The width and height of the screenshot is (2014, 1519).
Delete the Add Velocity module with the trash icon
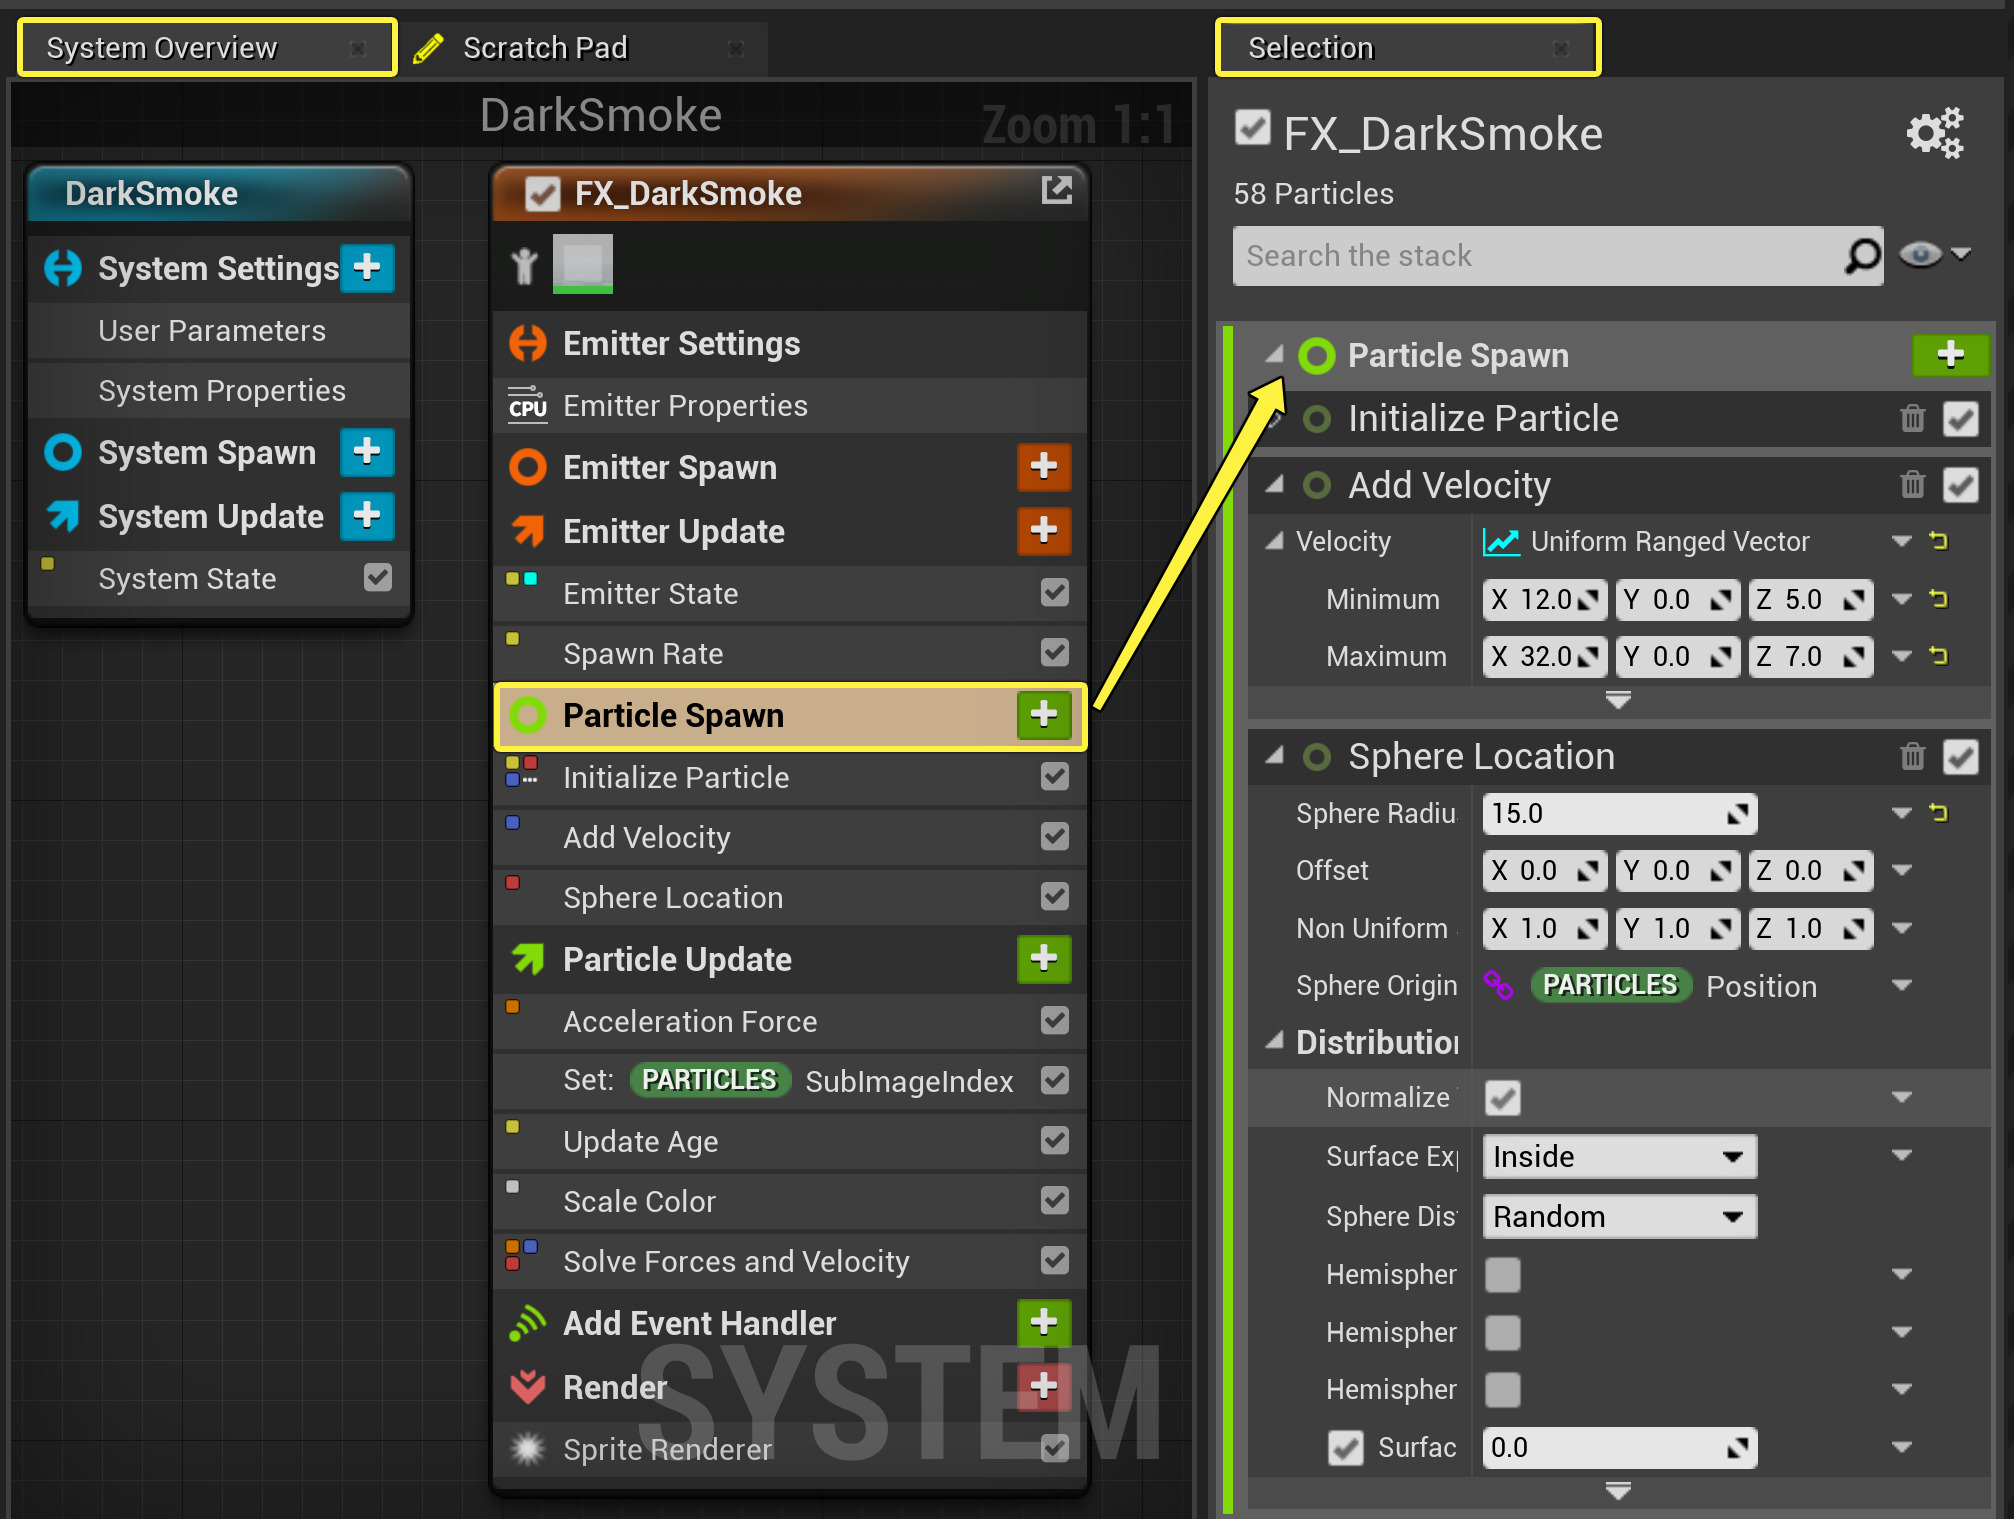1912,485
